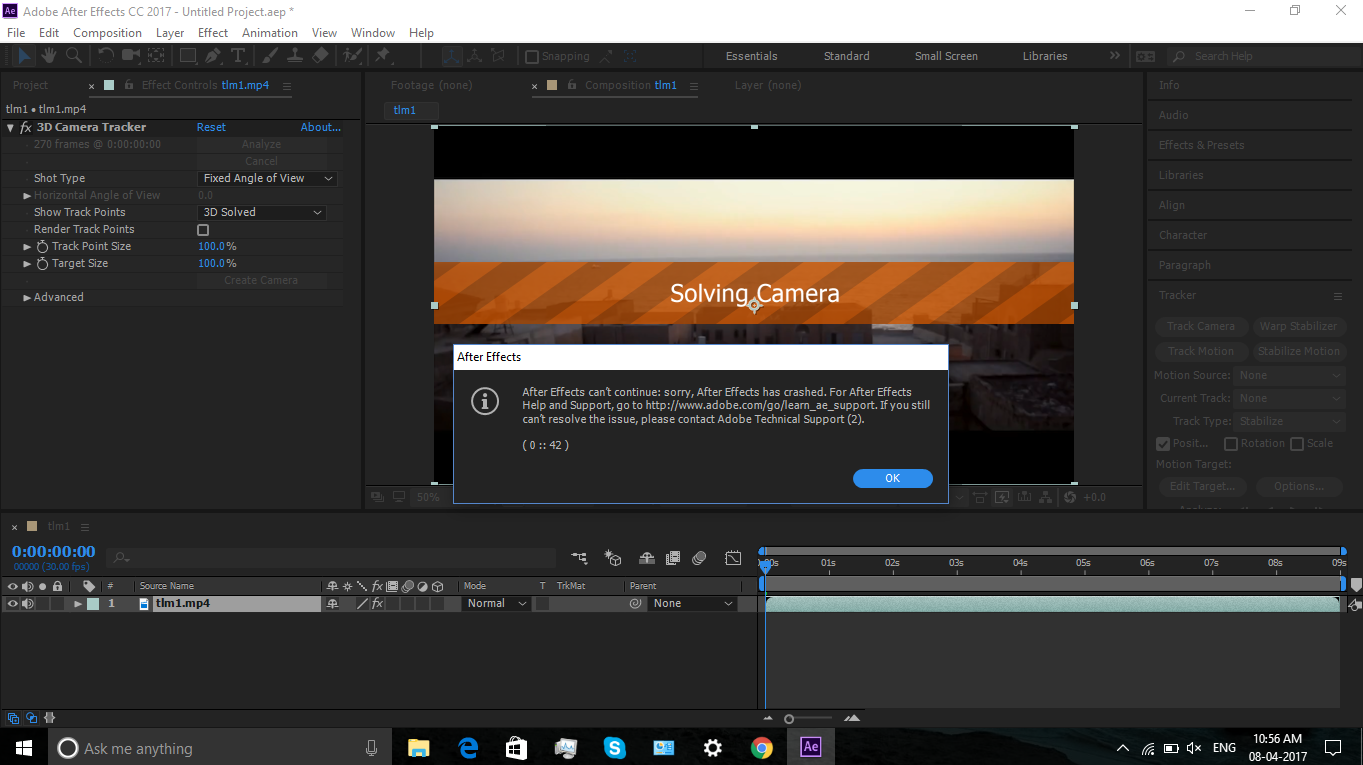The height and width of the screenshot is (765, 1363).
Task: Toggle Target Size stopwatch
Action: coord(42,264)
